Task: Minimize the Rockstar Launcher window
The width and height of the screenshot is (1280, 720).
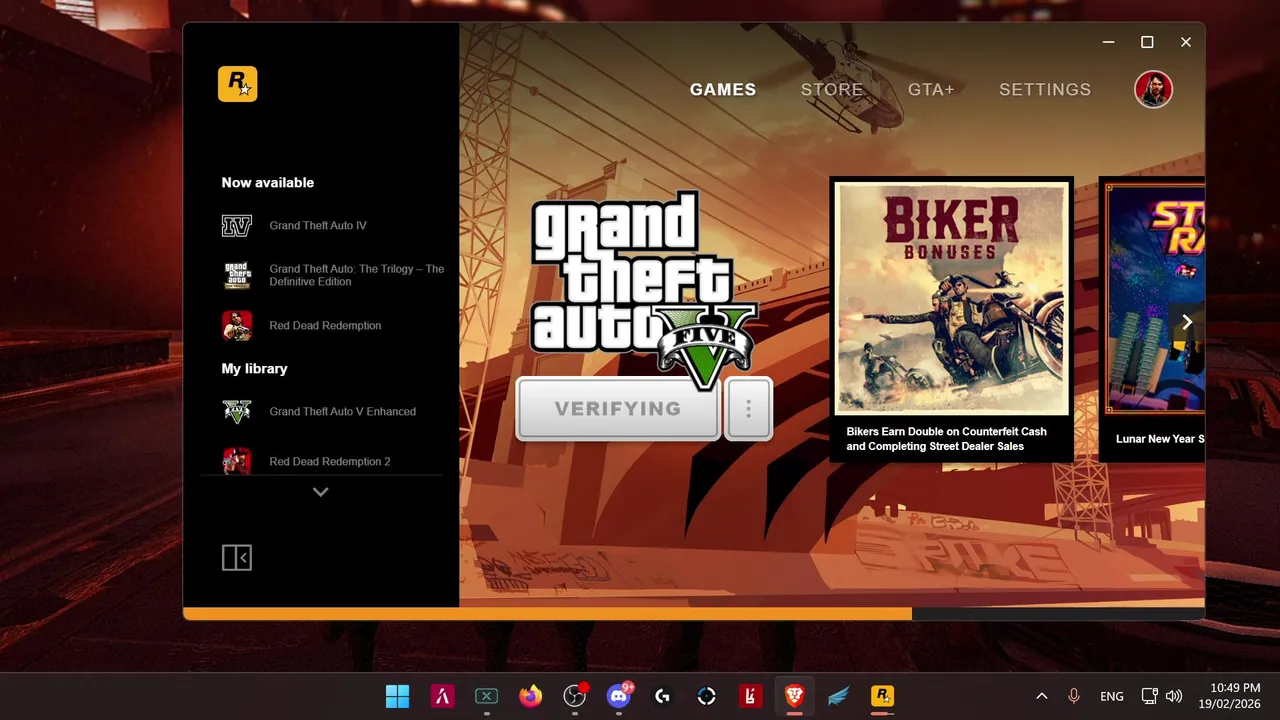Action: click(1108, 42)
